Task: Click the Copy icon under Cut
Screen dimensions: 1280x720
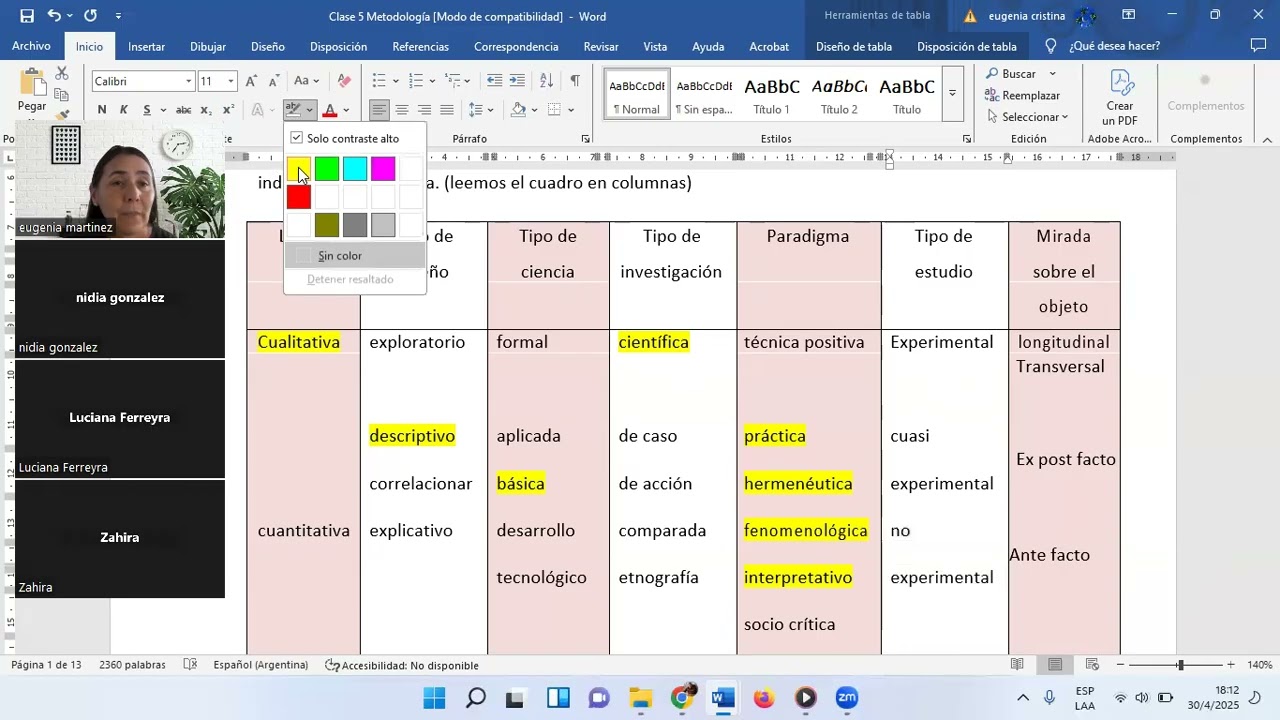Action: coord(62,95)
